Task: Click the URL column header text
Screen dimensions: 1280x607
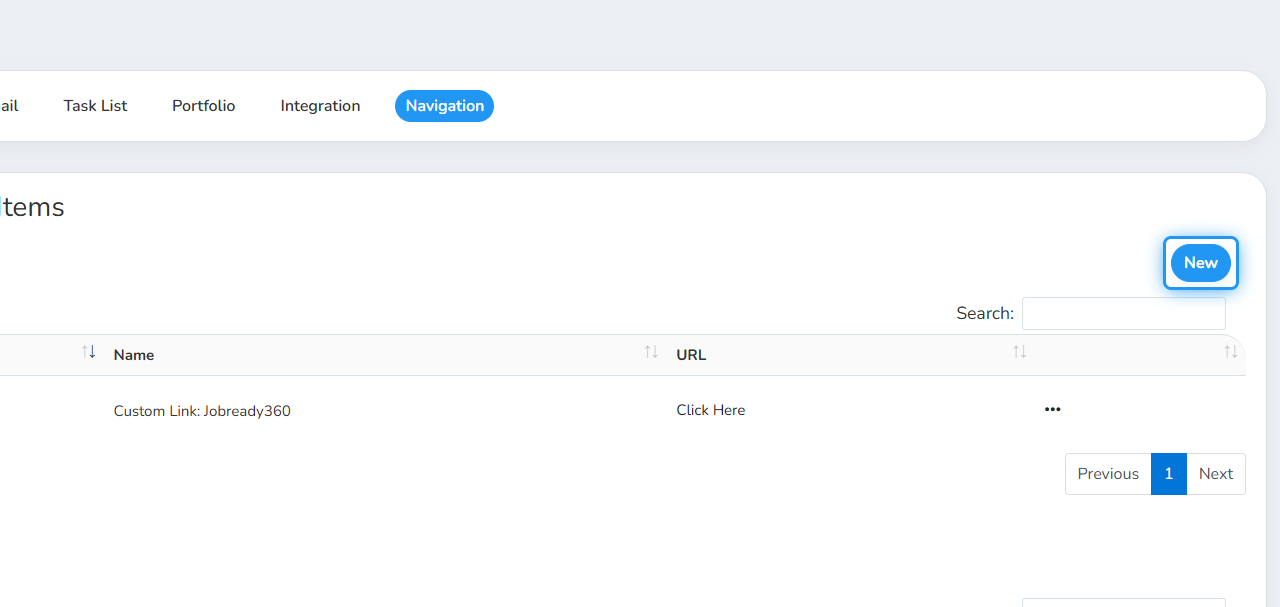Action: click(x=691, y=355)
